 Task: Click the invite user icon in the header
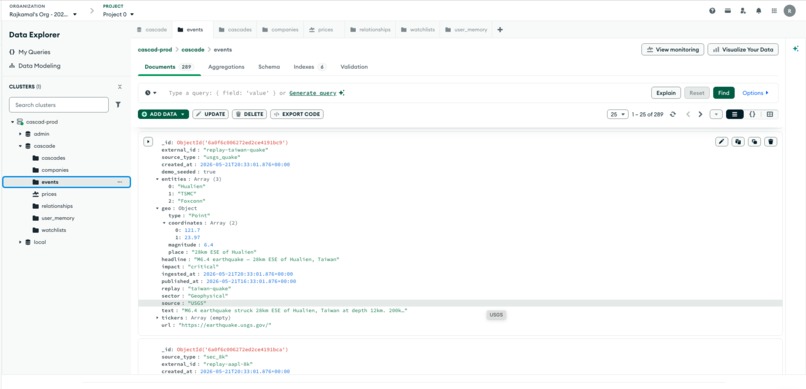[743, 11]
